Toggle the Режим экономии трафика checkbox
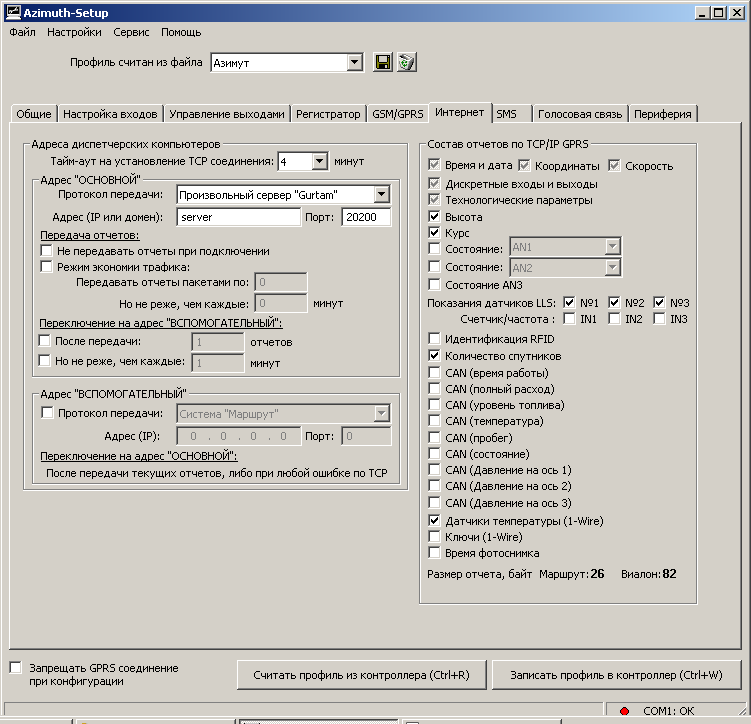The image size is (751, 724). point(46,267)
